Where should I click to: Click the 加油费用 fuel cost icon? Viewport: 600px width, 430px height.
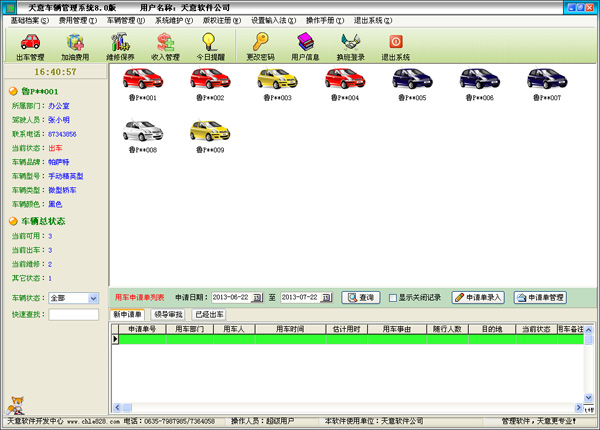[x=75, y=46]
